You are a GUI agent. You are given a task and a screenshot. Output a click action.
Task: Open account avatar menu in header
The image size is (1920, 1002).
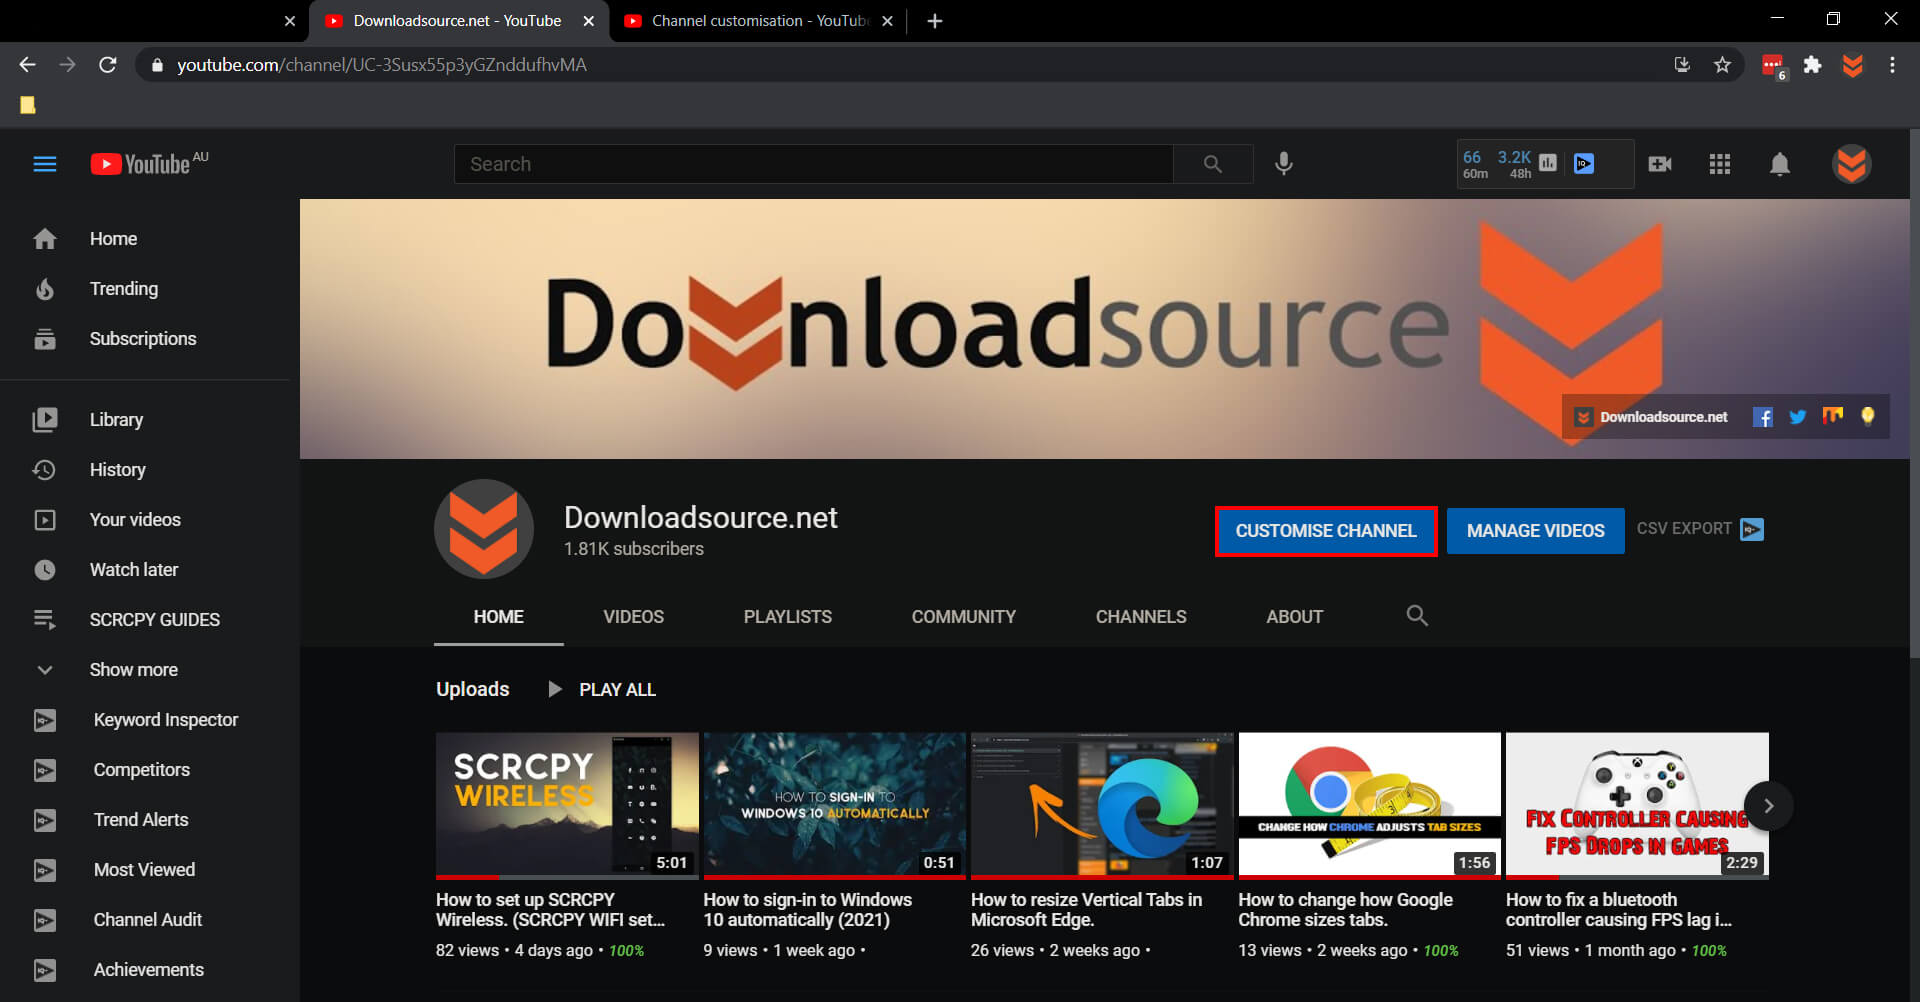tap(1852, 164)
